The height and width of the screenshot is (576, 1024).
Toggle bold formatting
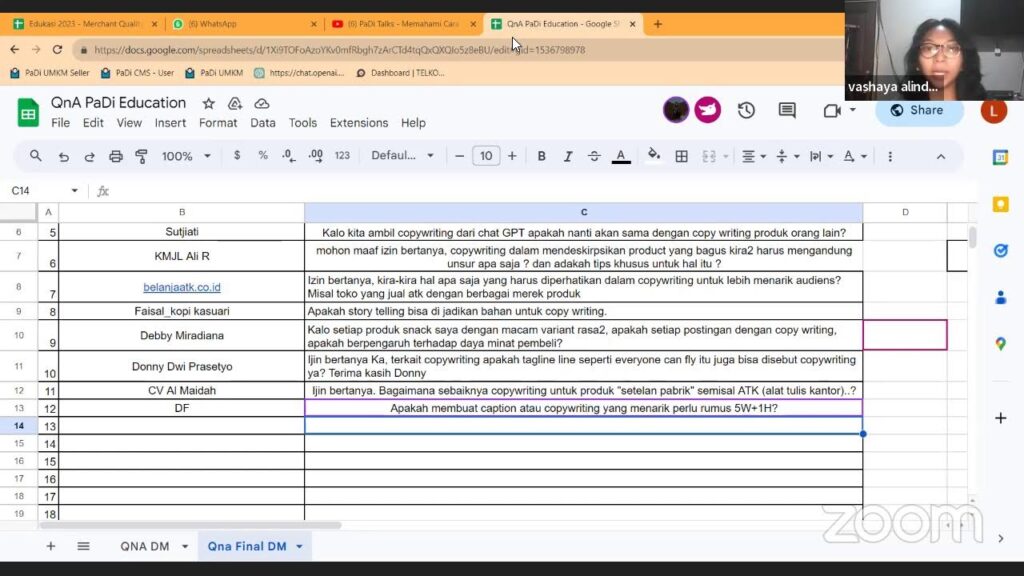(542, 156)
